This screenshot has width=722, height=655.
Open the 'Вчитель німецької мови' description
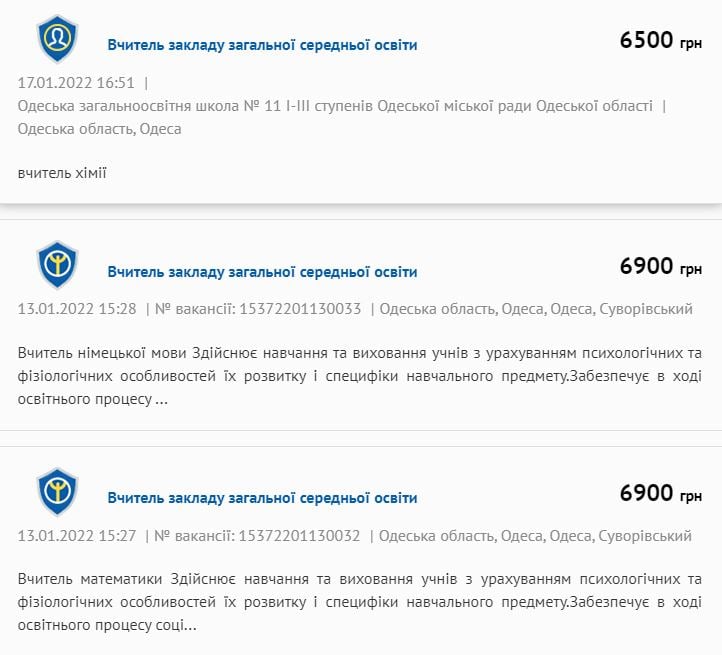360,377
